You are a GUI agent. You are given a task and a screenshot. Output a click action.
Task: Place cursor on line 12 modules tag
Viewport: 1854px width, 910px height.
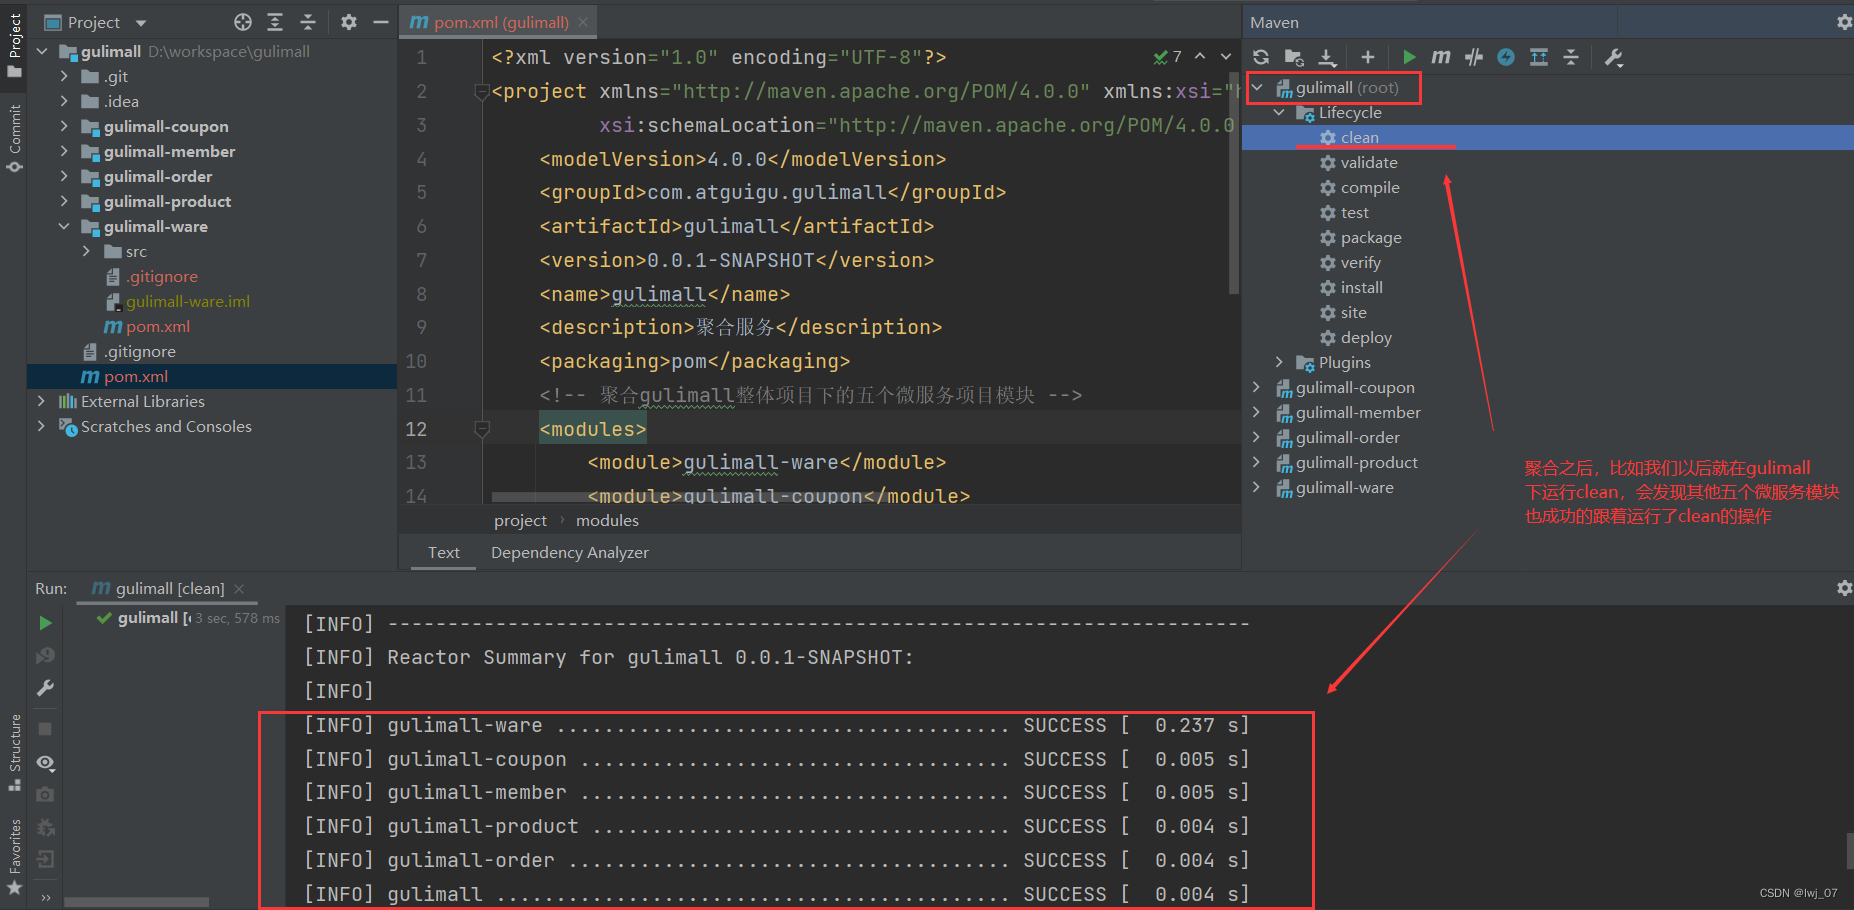[592, 429]
